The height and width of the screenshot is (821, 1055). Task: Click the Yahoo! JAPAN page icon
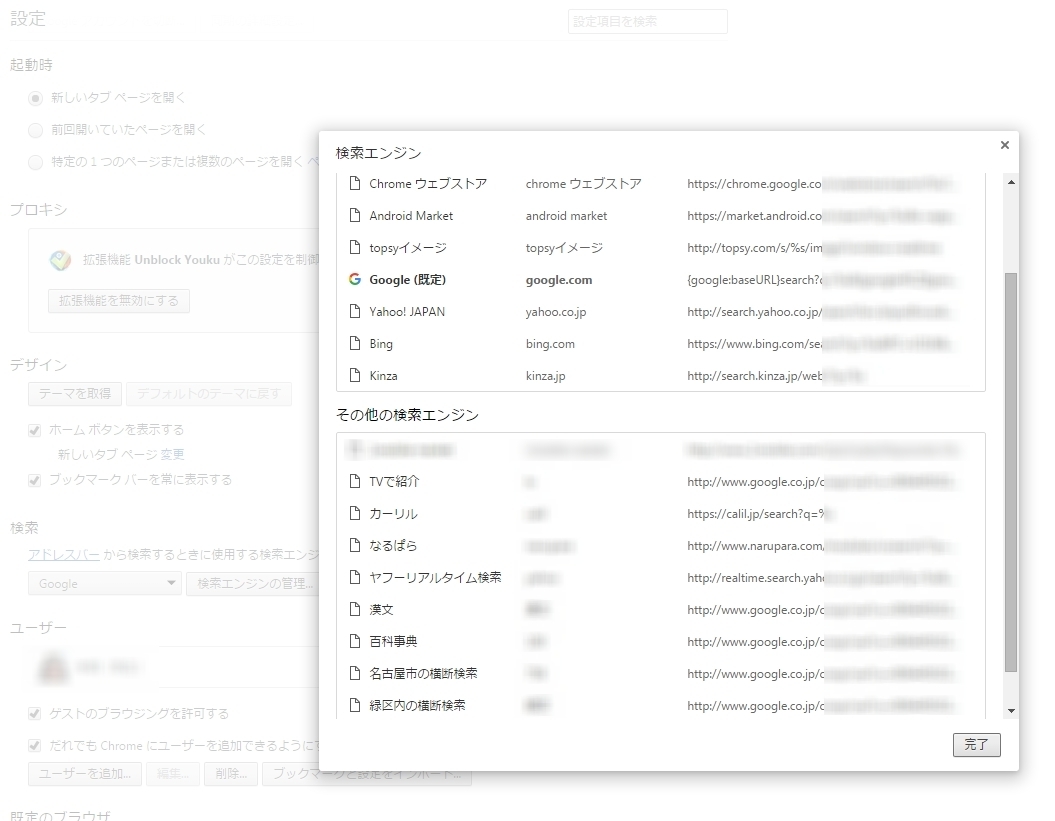355,312
